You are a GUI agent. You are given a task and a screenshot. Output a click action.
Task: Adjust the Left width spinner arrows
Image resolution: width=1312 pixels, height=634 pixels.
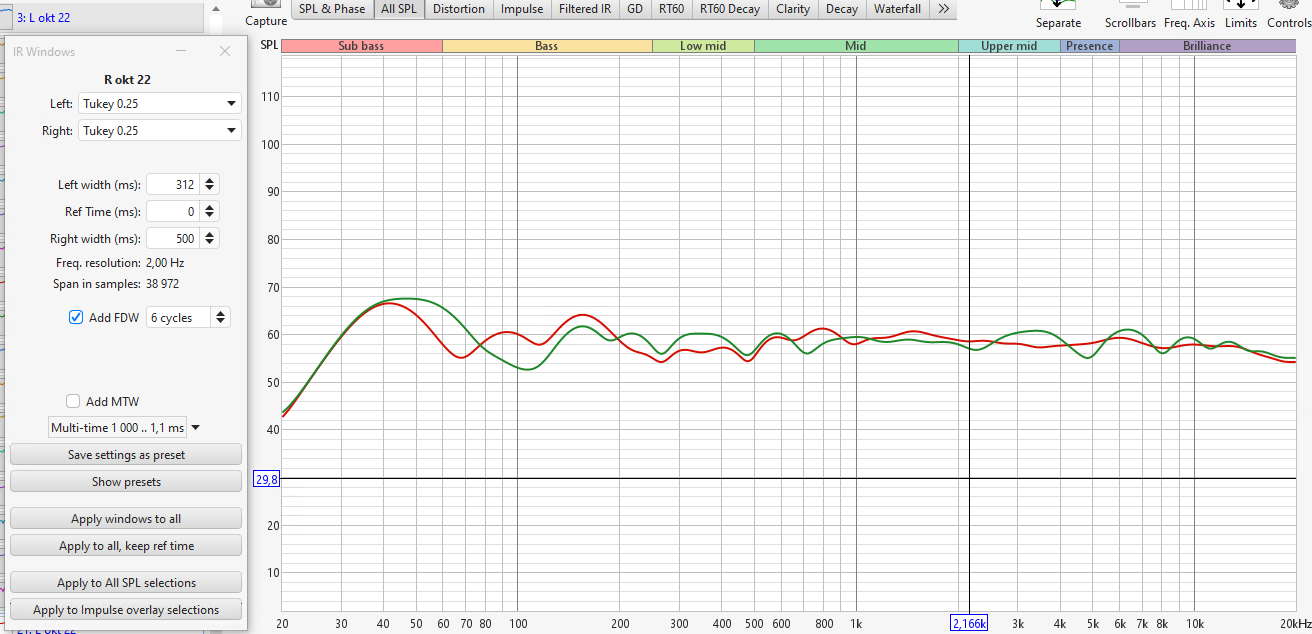tap(209, 184)
